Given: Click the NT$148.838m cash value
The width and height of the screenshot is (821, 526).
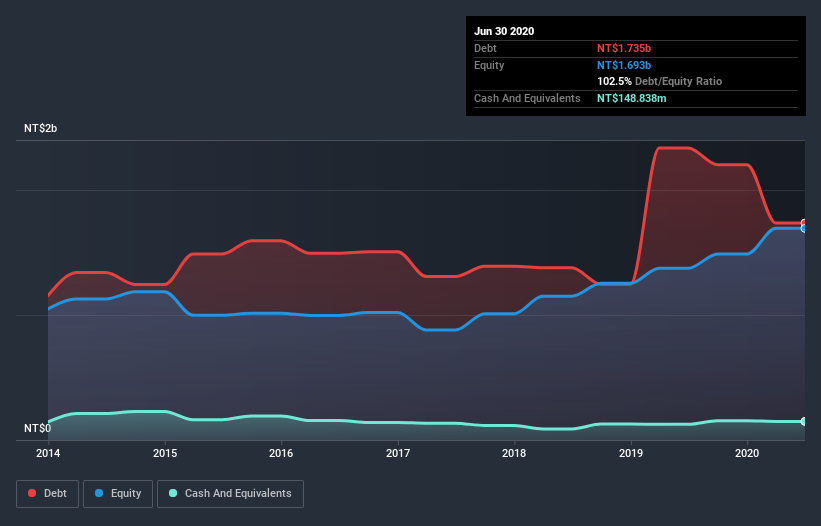Looking at the screenshot, I should [x=632, y=98].
